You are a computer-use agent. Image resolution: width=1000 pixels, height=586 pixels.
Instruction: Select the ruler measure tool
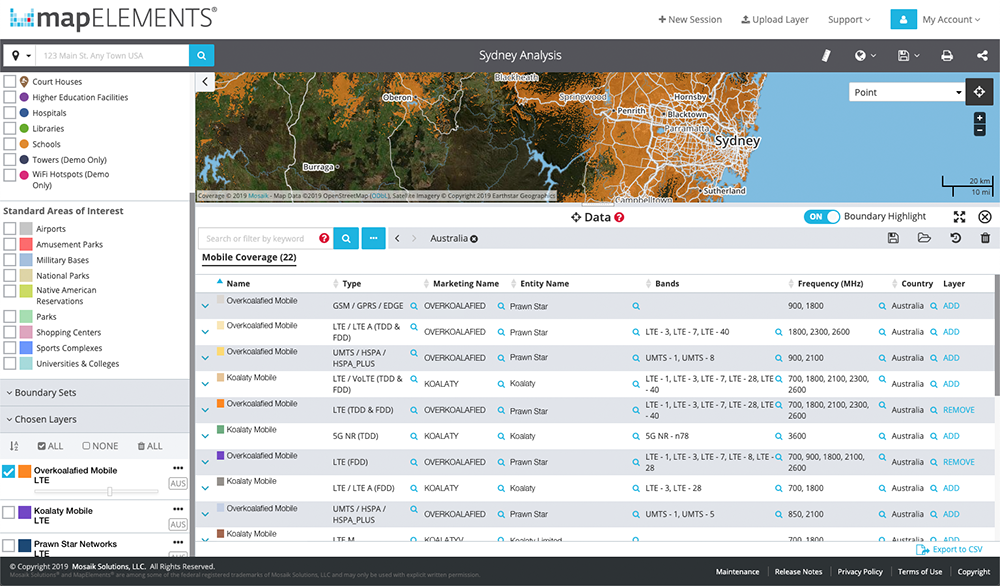click(x=826, y=56)
